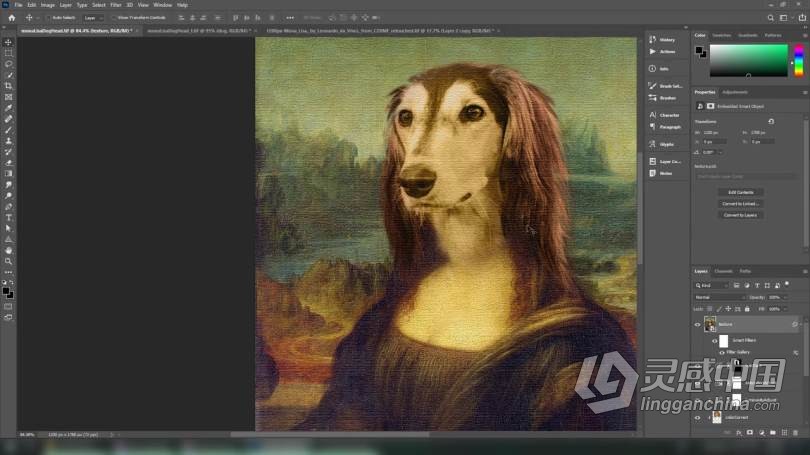Open the Image menu
The image size is (810, 455).
[x=48, y=5]
